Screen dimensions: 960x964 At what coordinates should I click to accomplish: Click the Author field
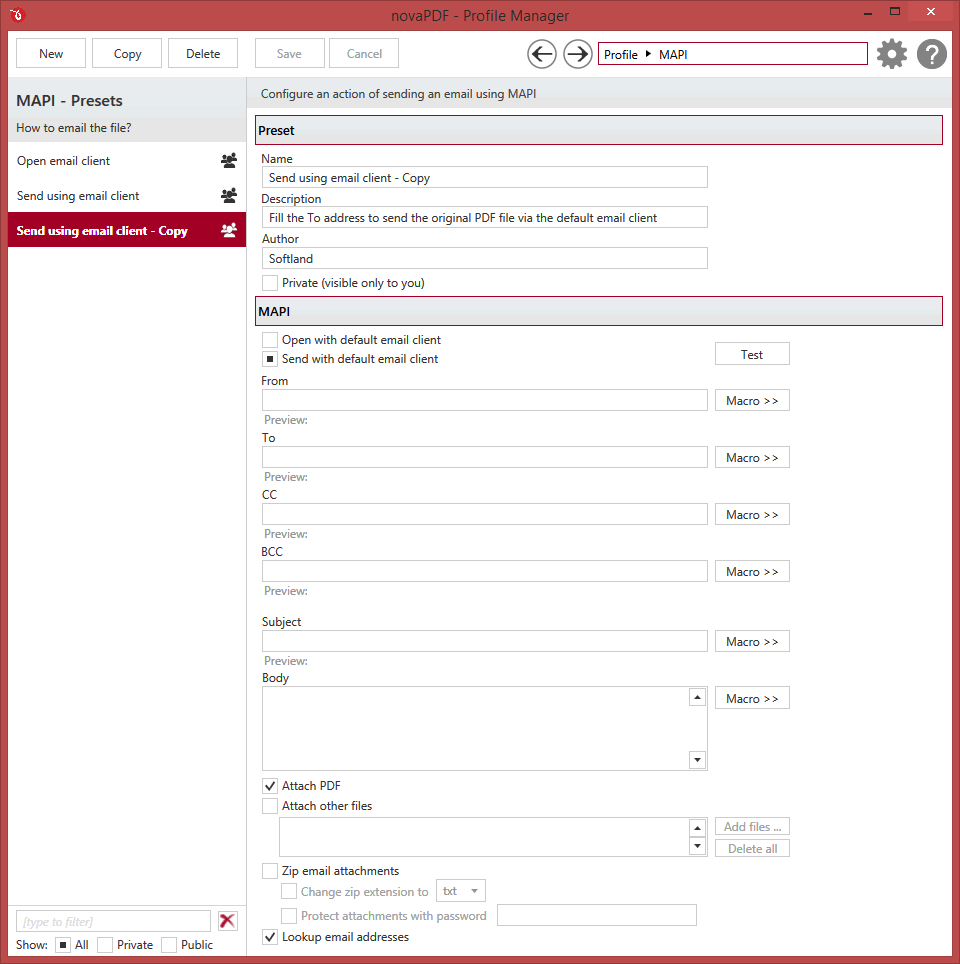[x=485, y=258]
